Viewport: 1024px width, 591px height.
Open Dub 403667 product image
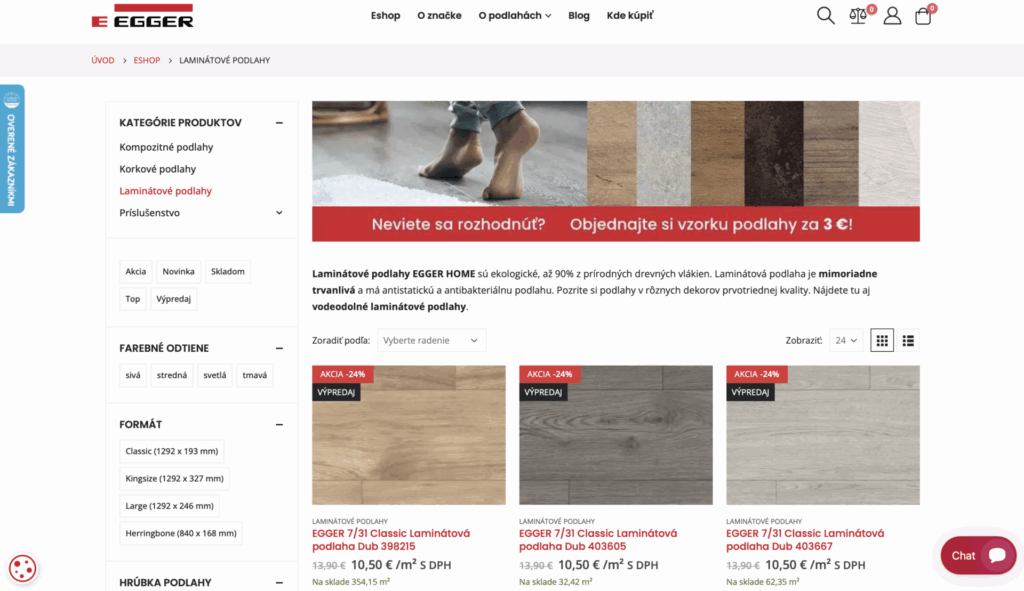[823, 435]
